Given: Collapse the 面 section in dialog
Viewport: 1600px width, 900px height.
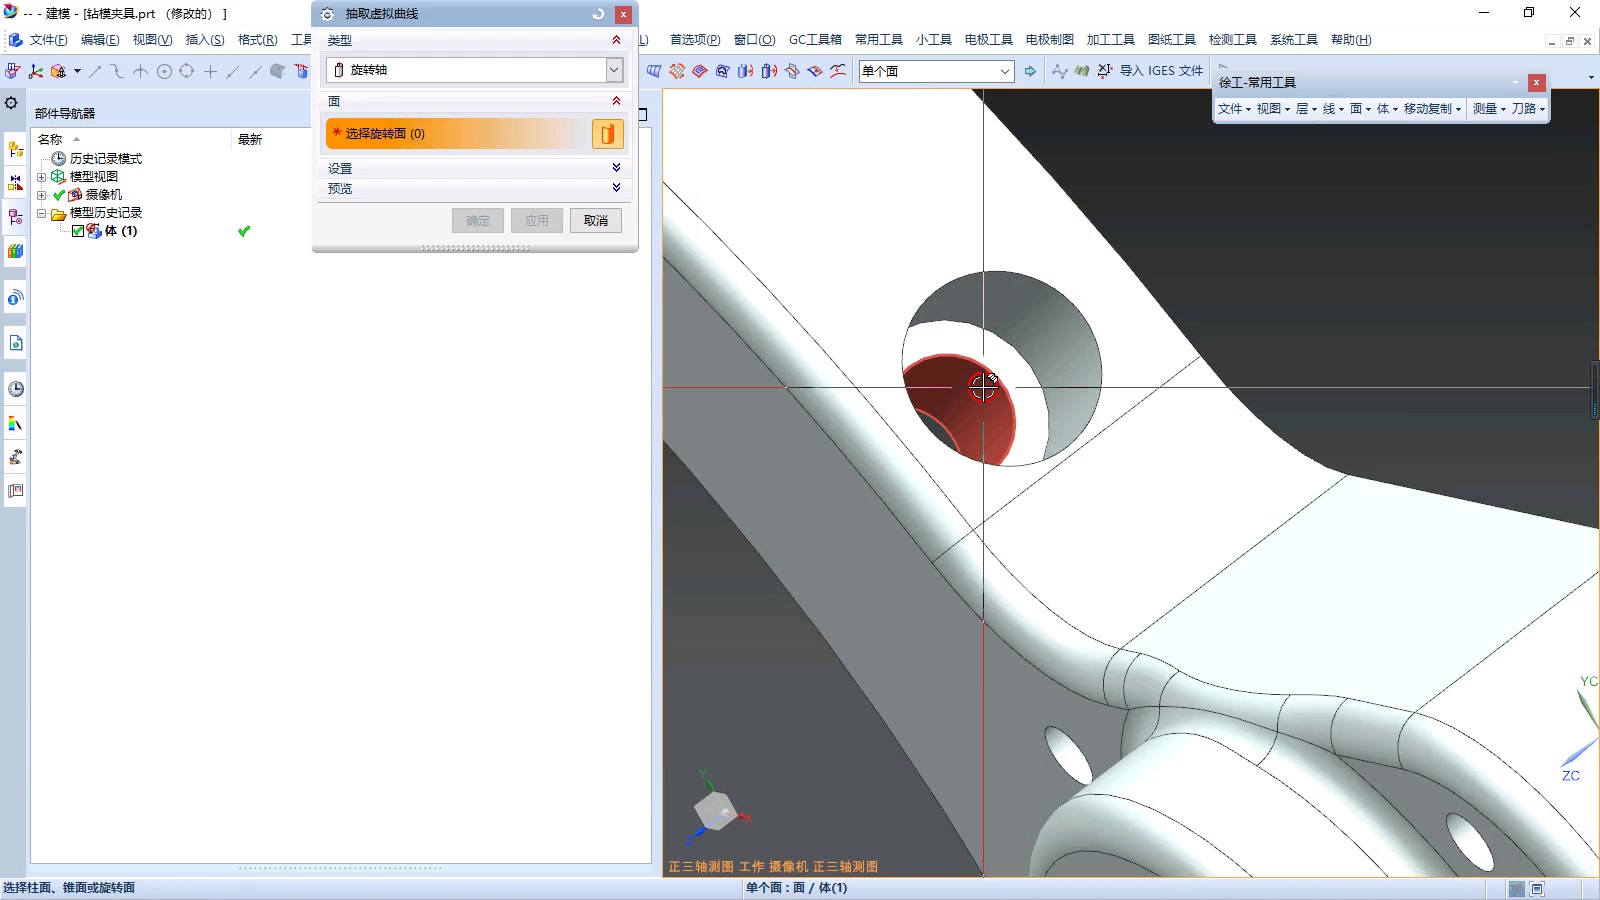Looking at the screenshot, I should (x=616, y=101).
